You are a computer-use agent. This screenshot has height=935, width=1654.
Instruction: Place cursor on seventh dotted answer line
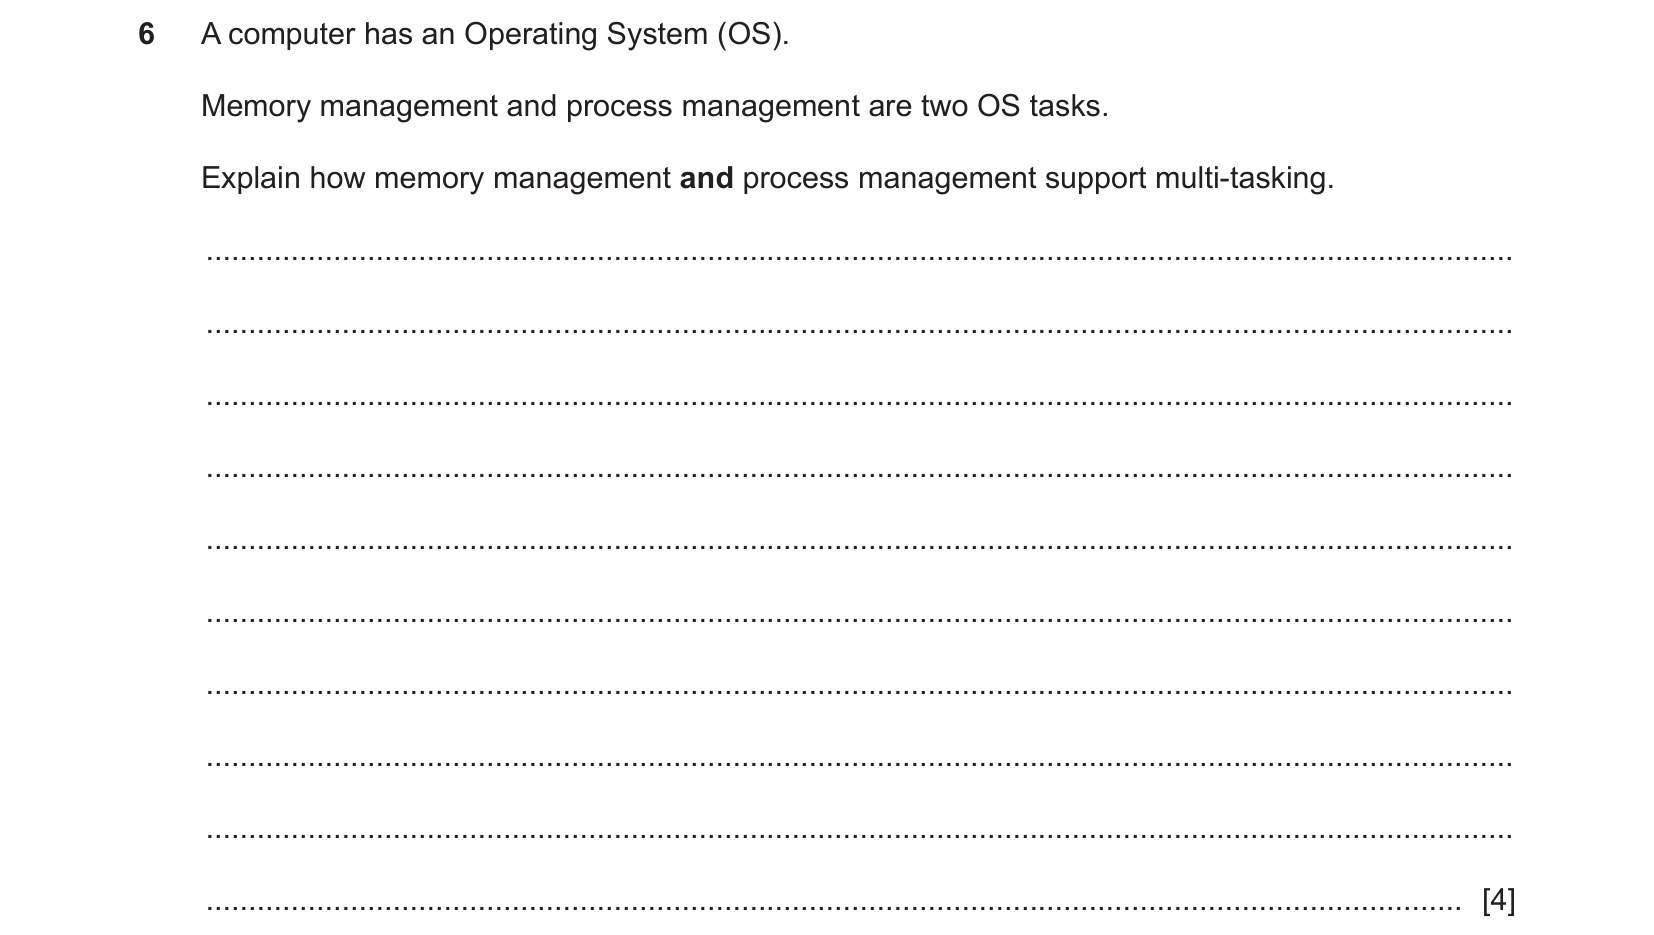(x=859, y=690)
